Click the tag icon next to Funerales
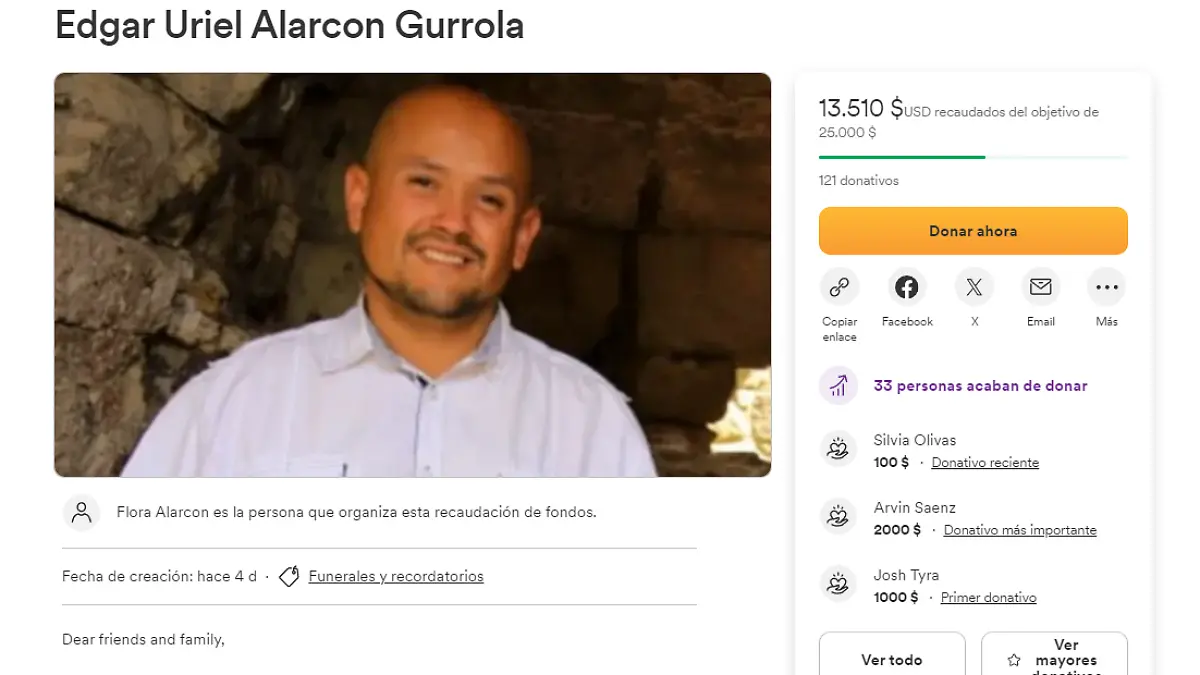Viewport: 1200px width, 675px height. (x=289, y=576)
